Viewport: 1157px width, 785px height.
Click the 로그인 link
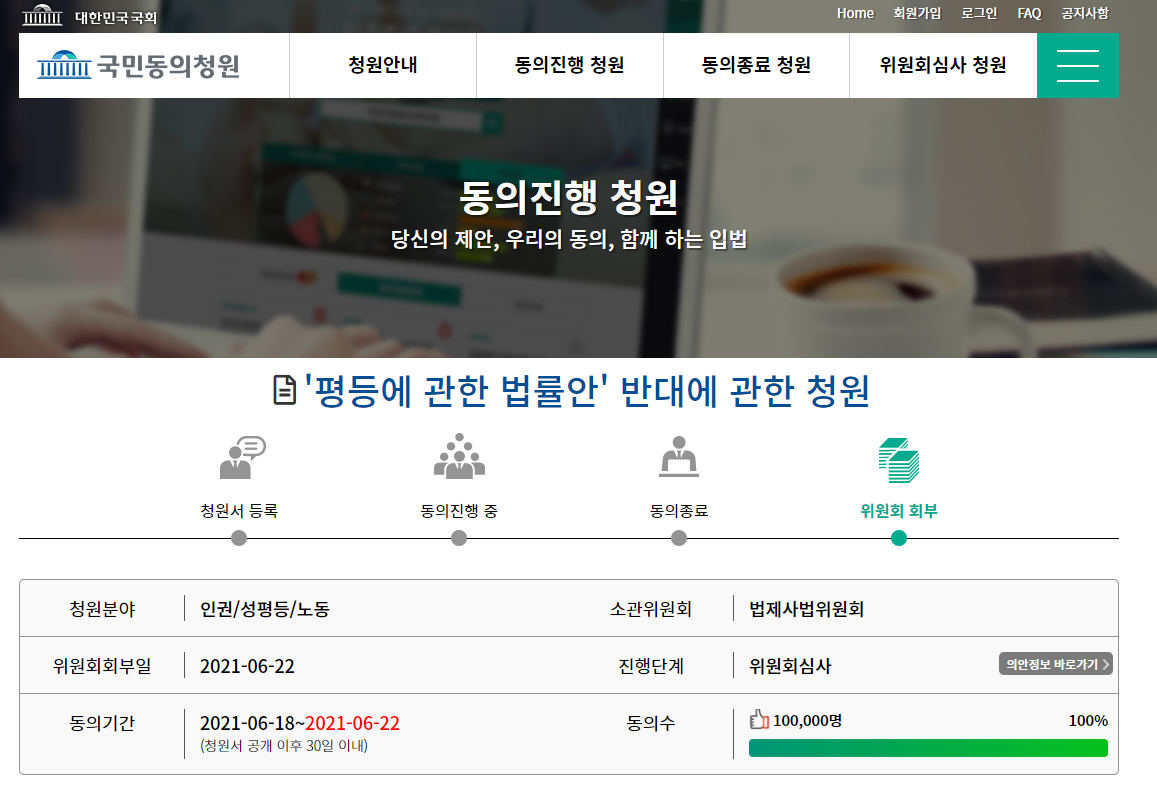pyautogui.click(x=979, y=13)
